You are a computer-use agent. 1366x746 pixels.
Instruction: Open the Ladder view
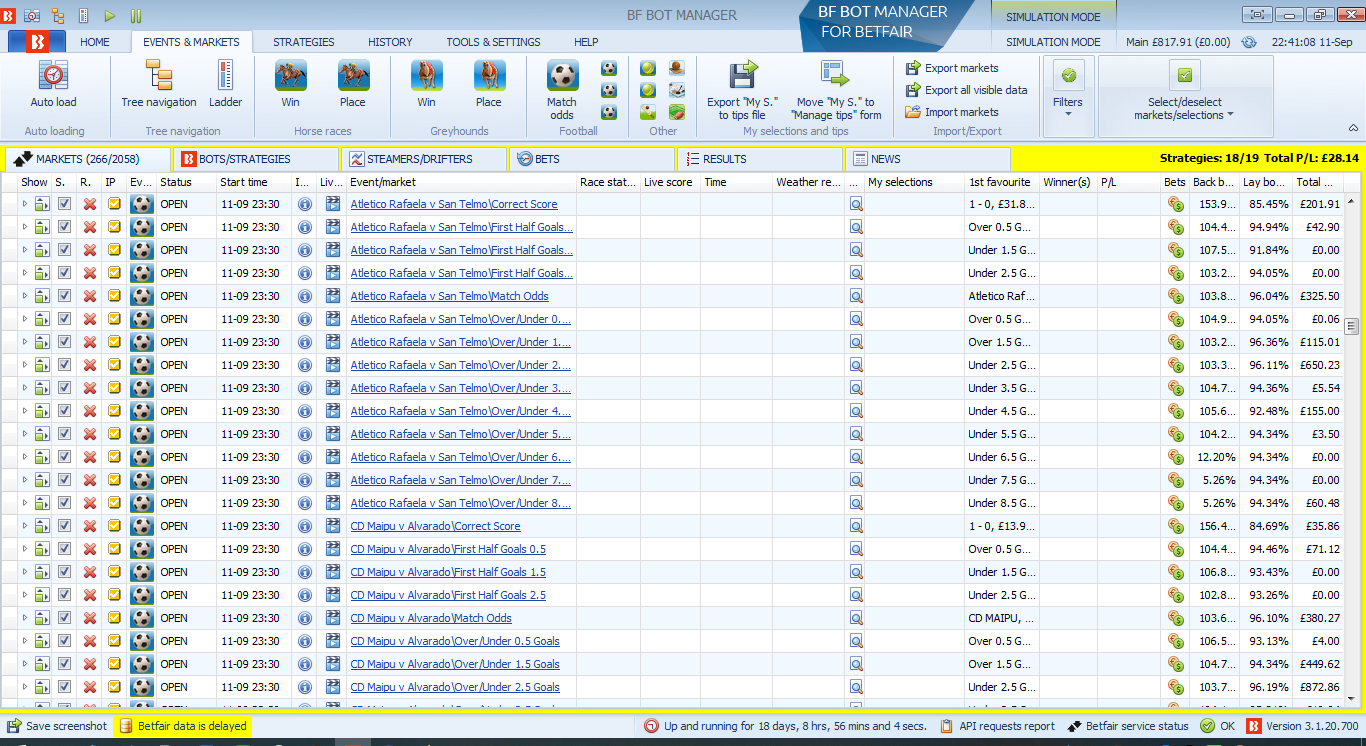point(225,84)
